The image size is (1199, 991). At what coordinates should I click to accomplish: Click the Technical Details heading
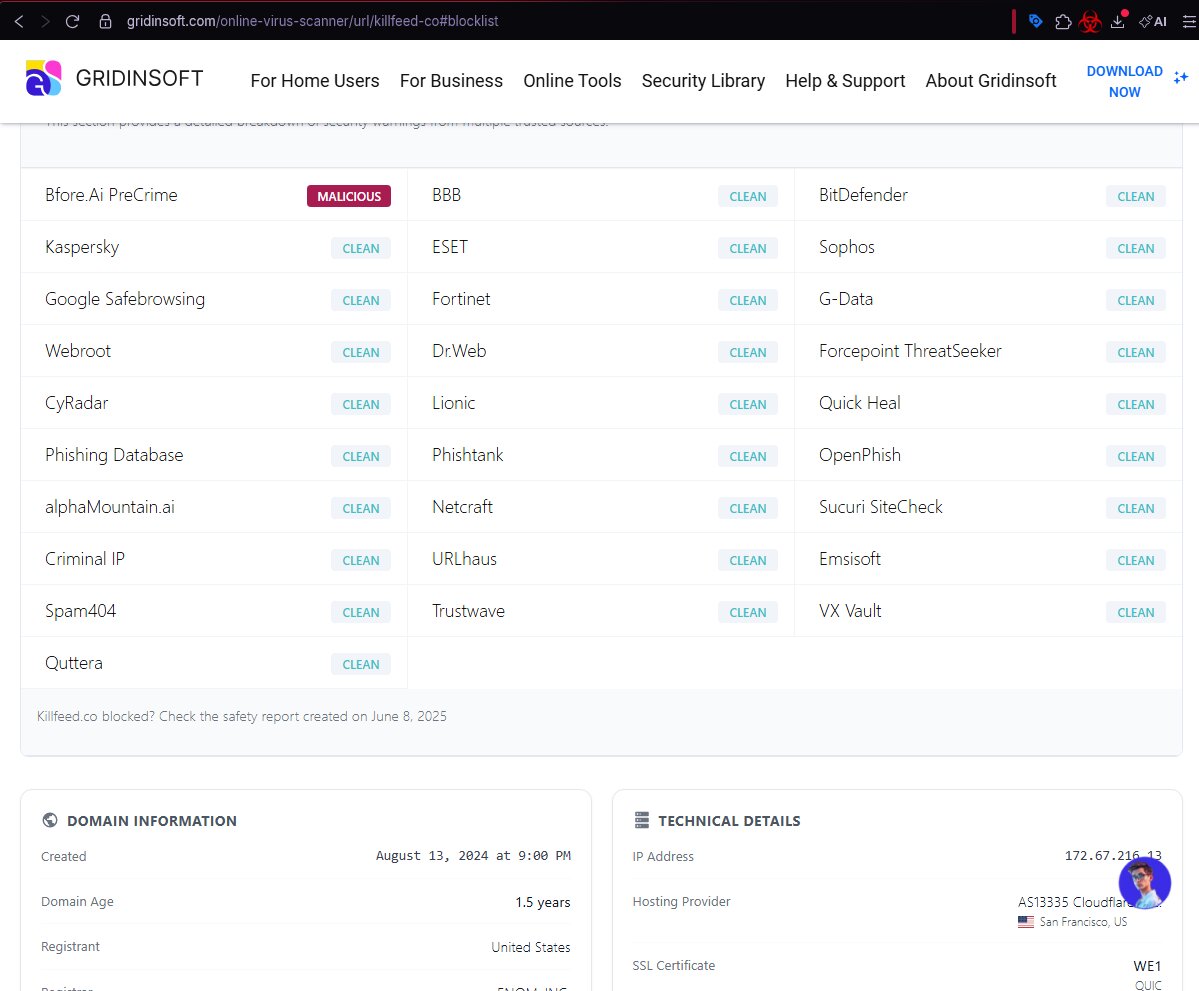click(729, 820)
